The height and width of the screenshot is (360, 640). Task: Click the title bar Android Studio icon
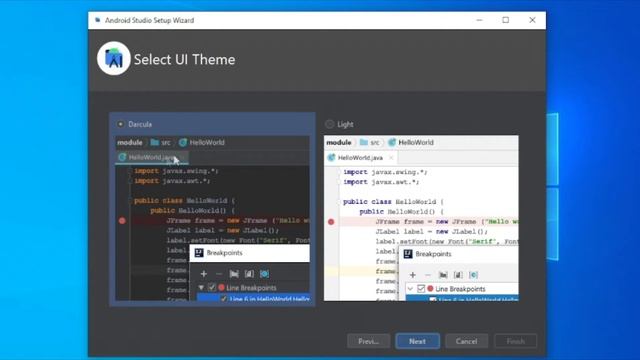98,20
